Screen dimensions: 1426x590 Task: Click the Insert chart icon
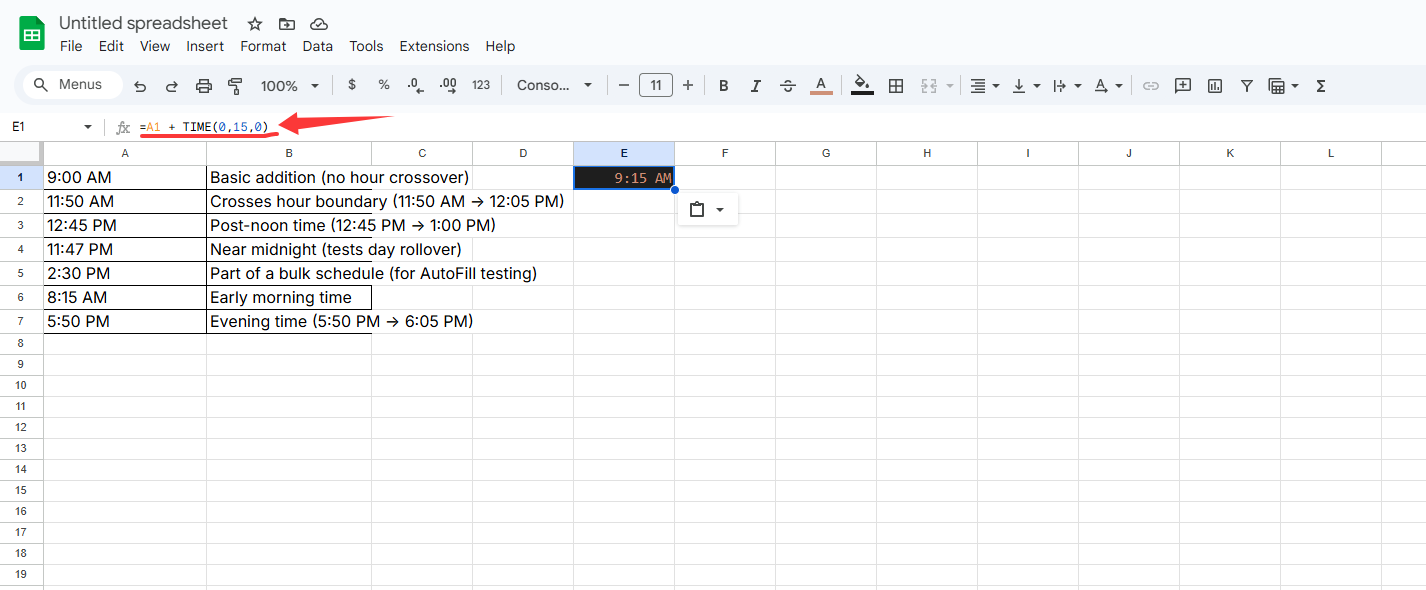(x=1215, y=86)
